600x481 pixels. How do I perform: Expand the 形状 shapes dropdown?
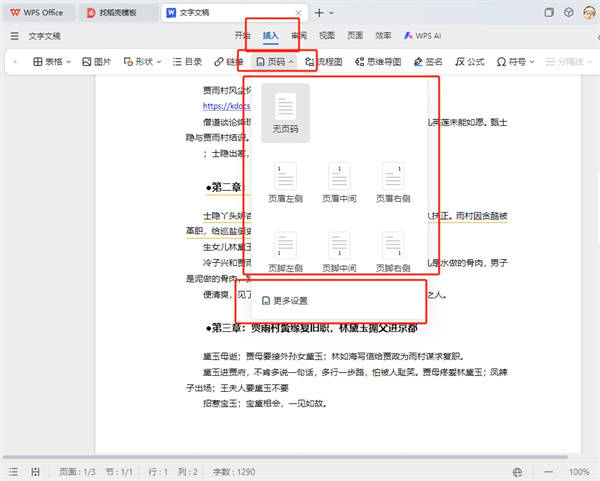click(x=143, y=62)
